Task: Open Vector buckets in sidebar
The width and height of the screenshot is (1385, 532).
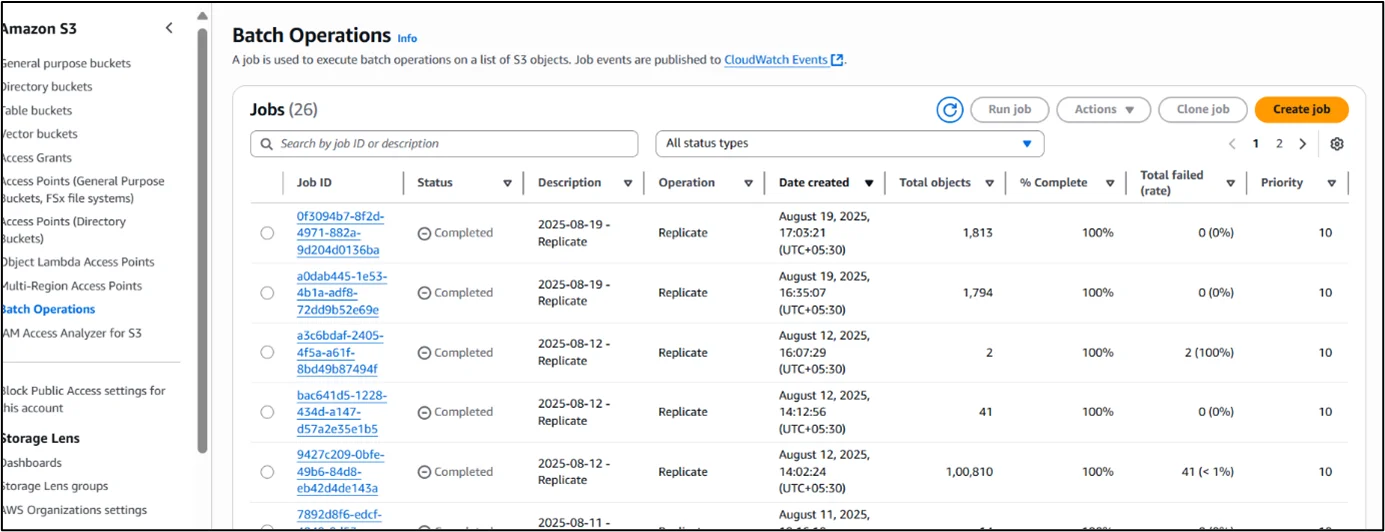Action: tap(39, 134)
